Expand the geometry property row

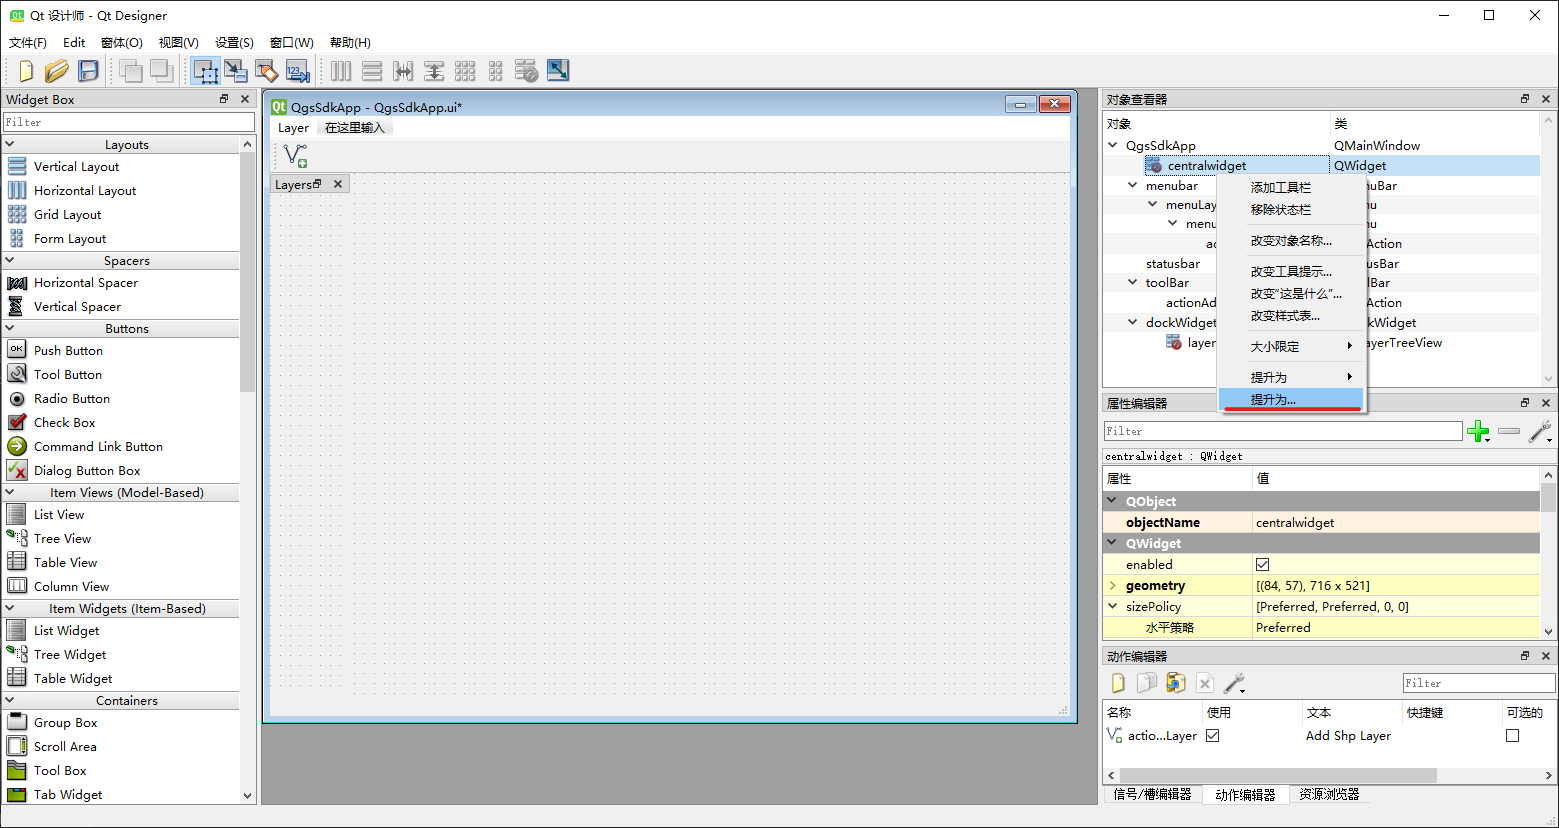pyautogui.click(x=1112, y=586)
